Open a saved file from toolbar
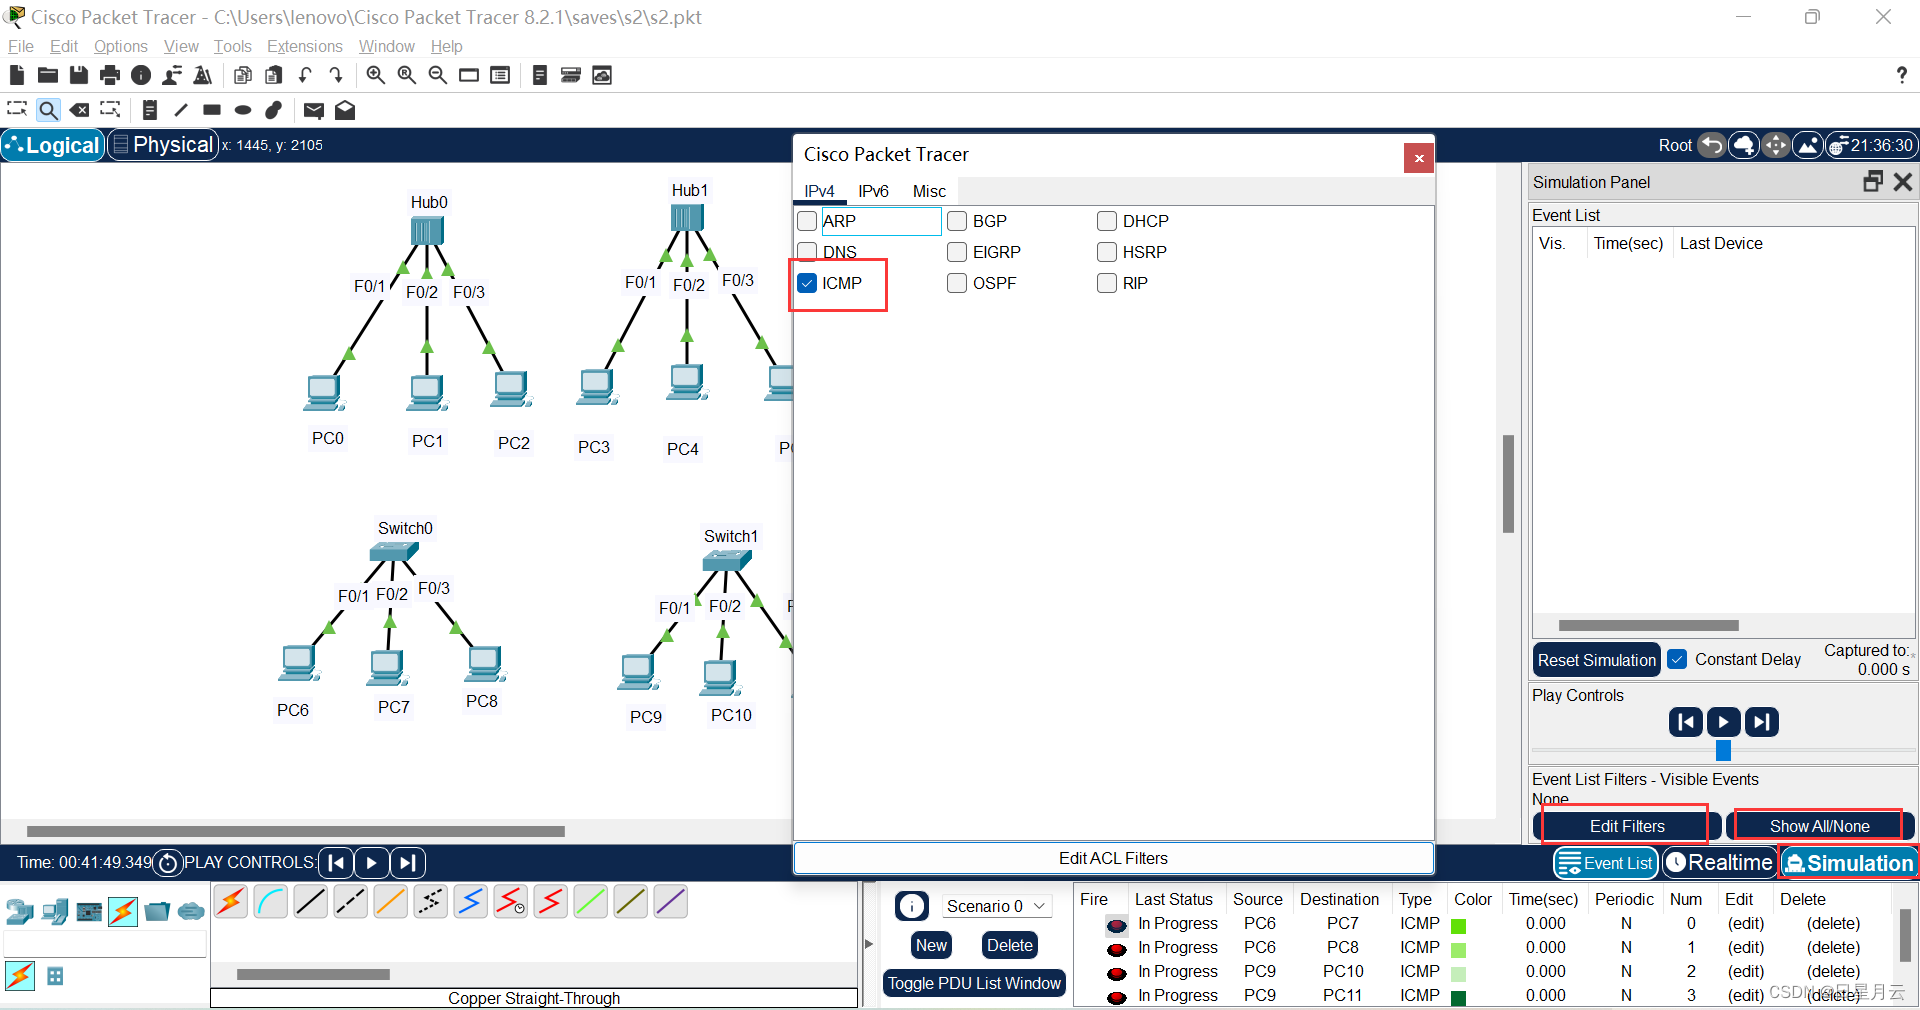The image size is (1920, 1010). tap(47, 75)
